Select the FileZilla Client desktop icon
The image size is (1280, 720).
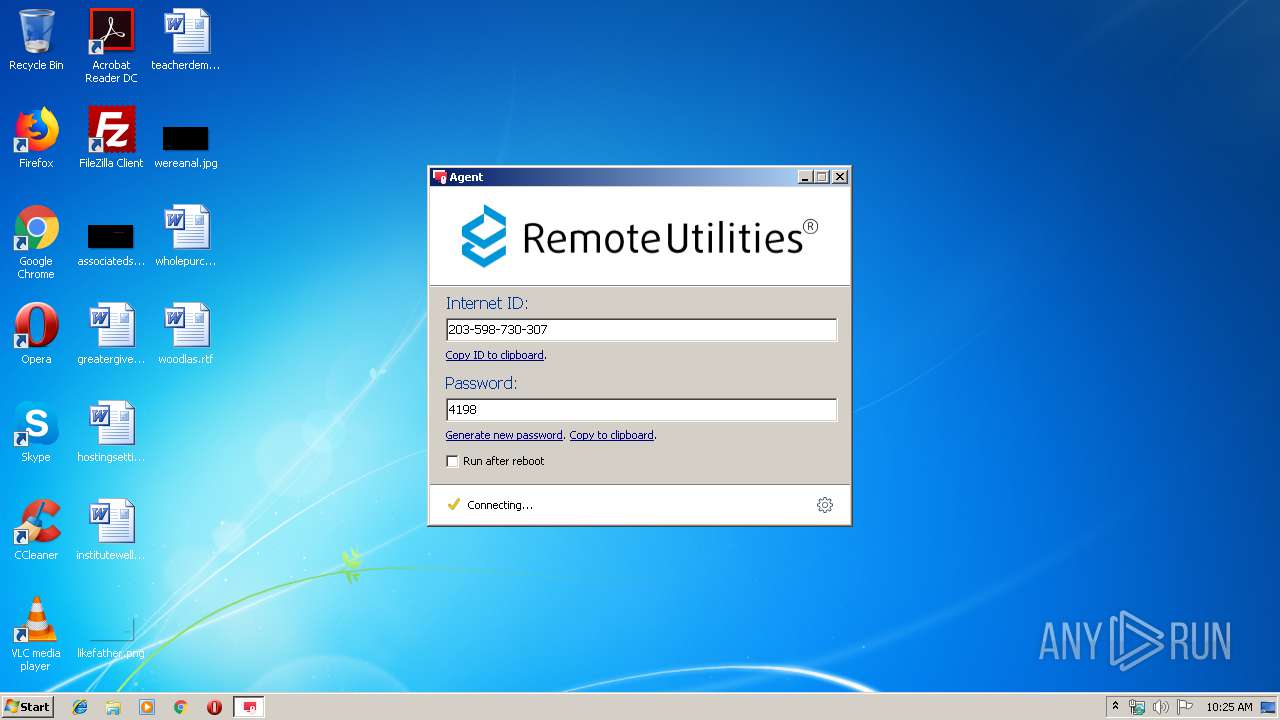111,138
